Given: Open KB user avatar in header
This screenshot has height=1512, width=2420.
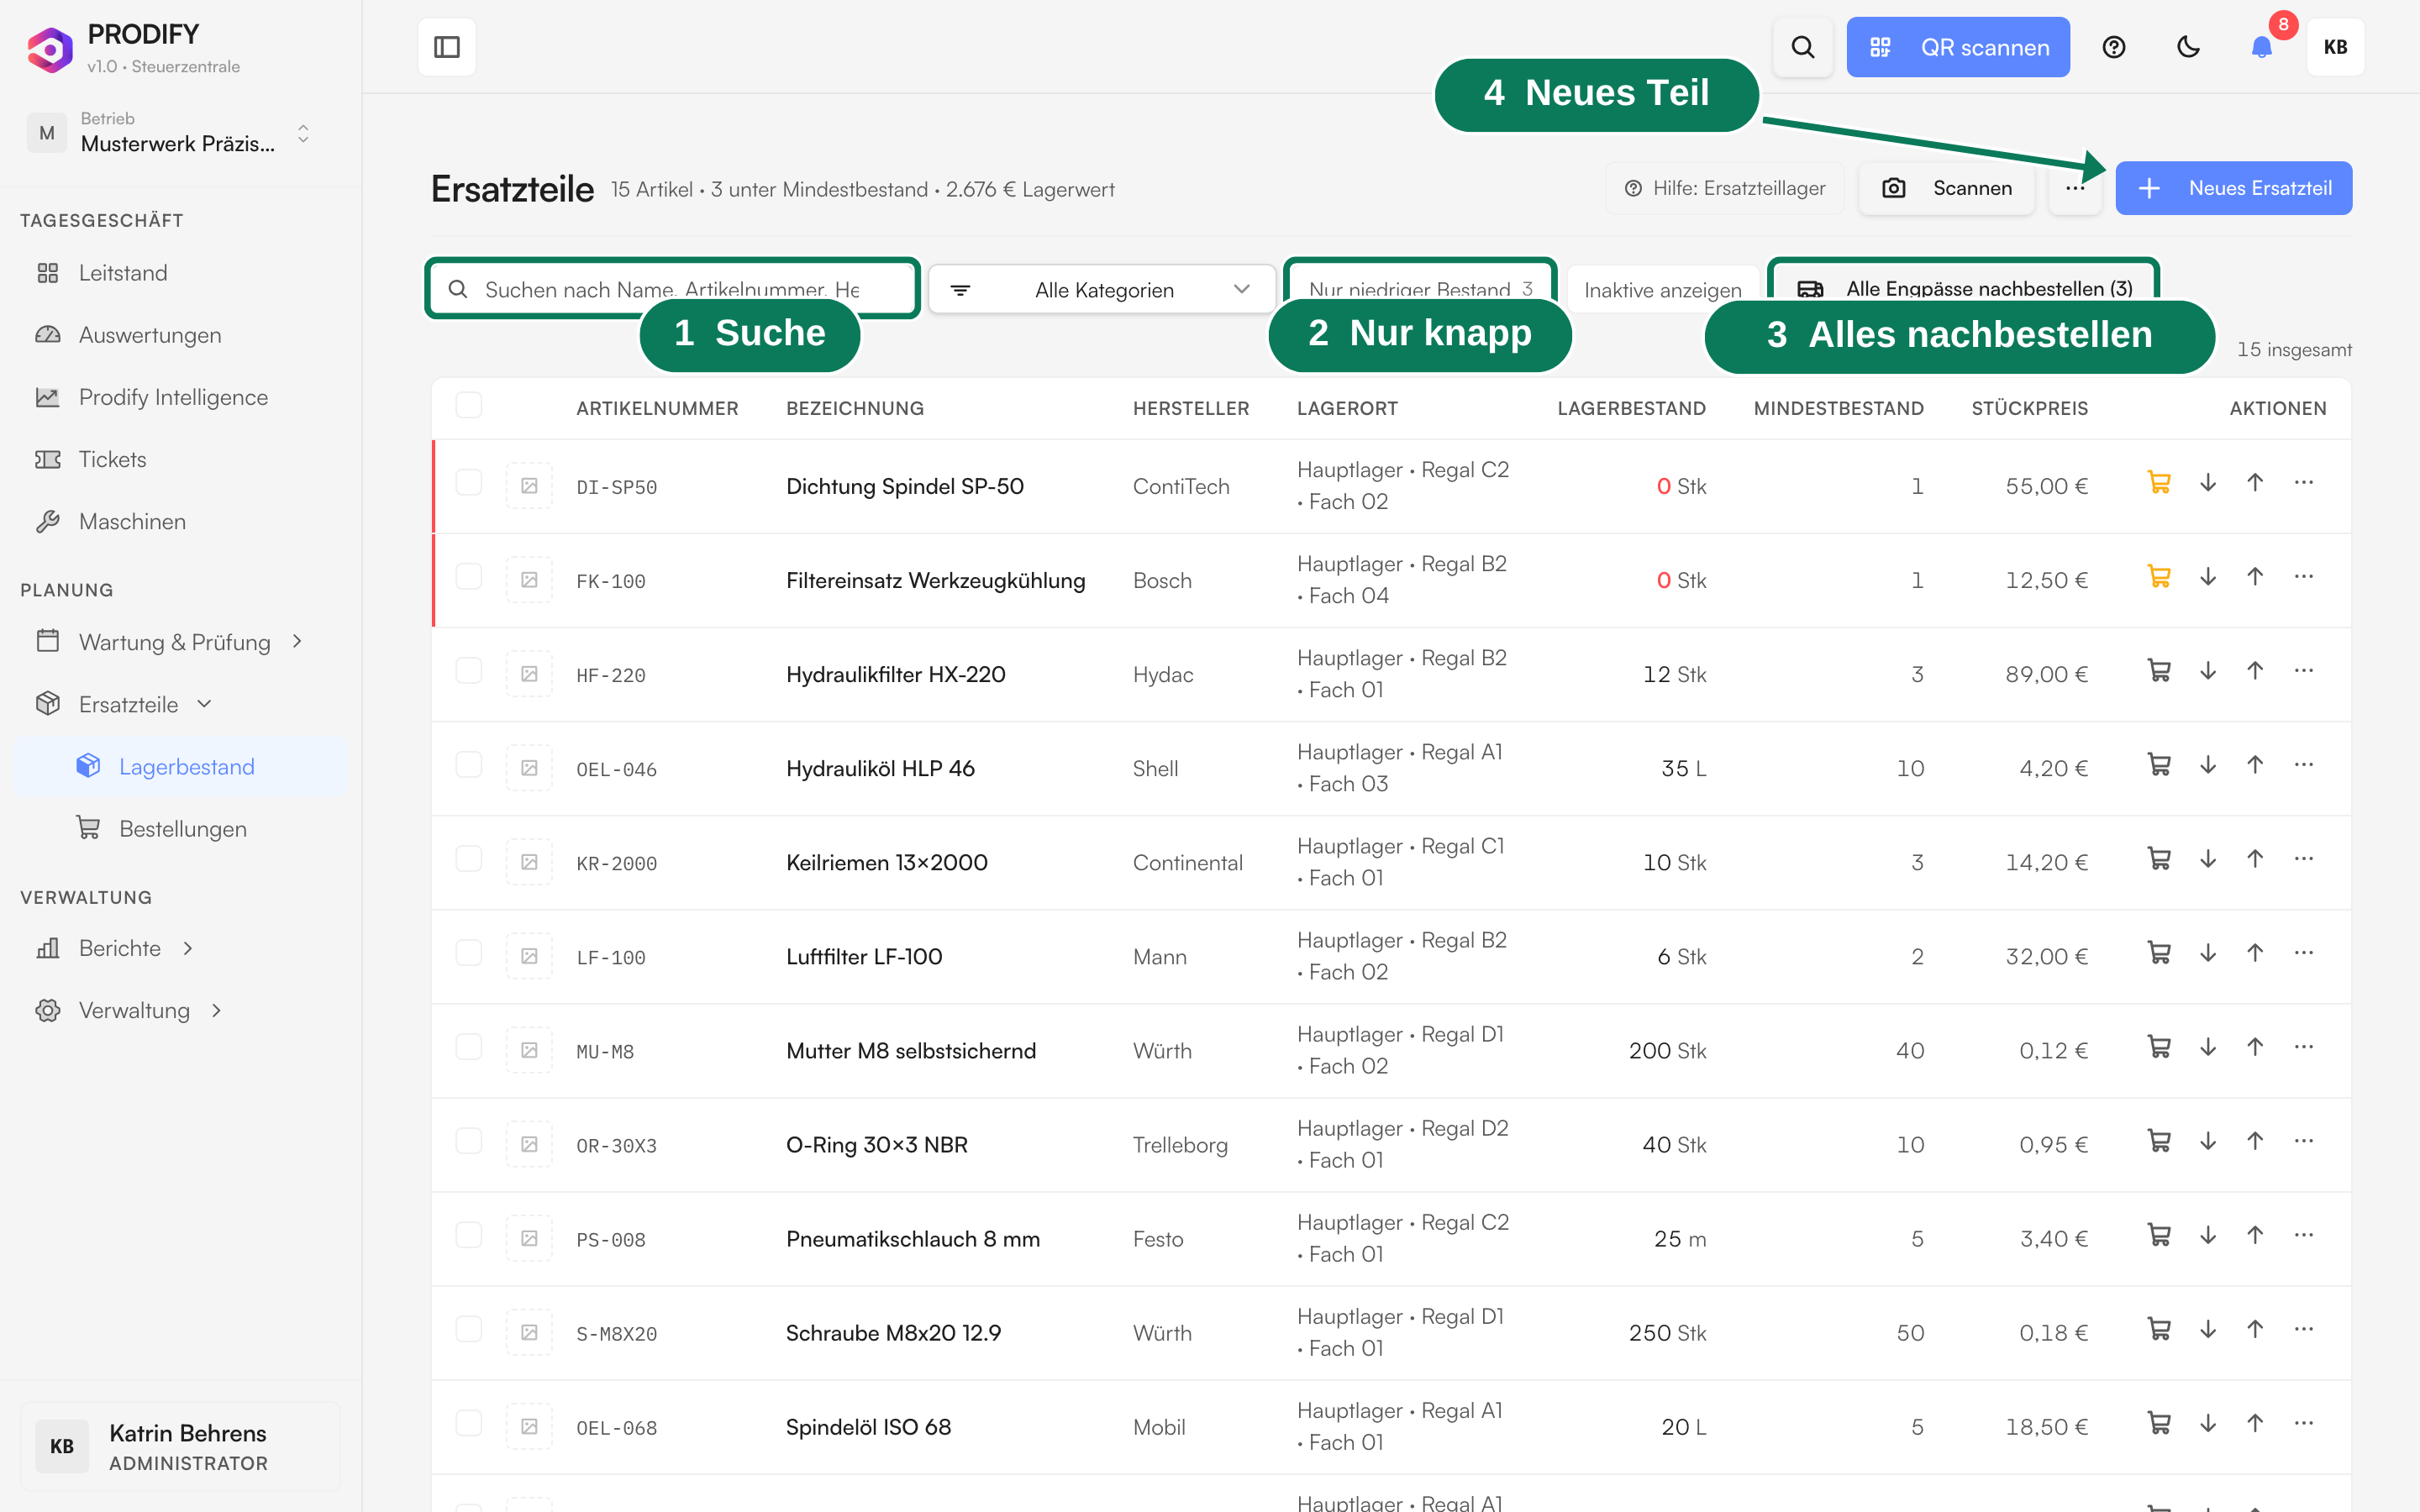Looking at the screenshot, I should coord(2335,47).
